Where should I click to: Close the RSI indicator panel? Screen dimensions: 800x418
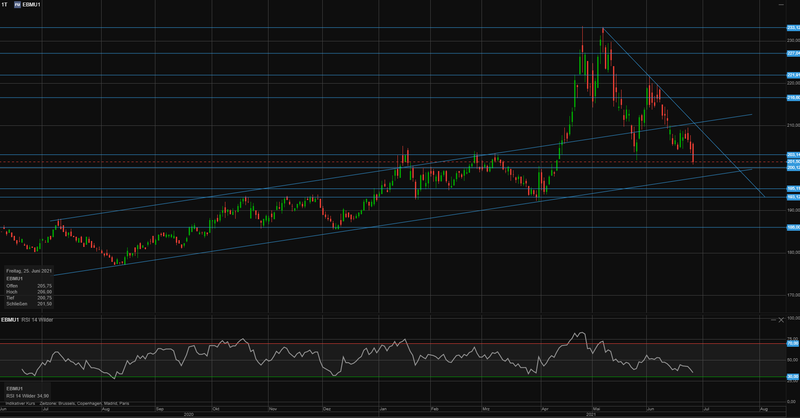[x=782, y=320]
